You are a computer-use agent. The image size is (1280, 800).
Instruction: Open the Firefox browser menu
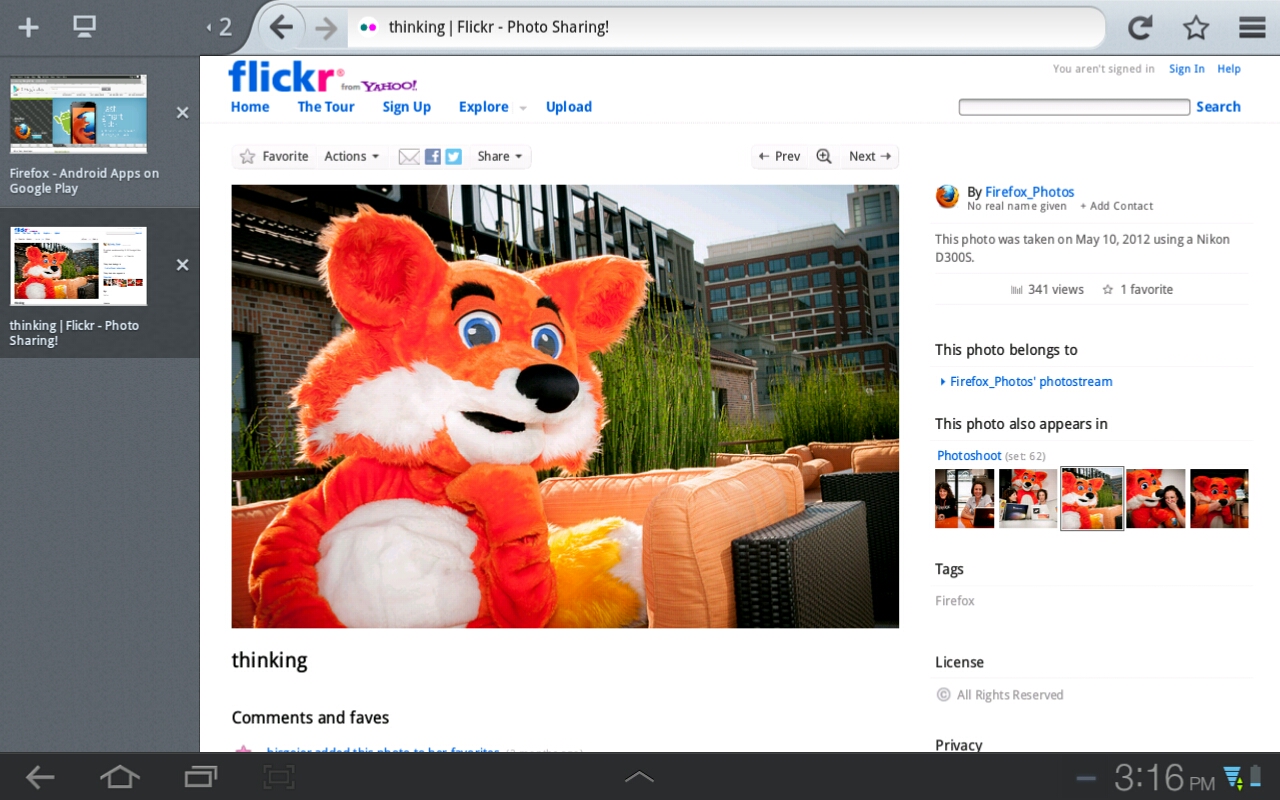click(1251, 27)
